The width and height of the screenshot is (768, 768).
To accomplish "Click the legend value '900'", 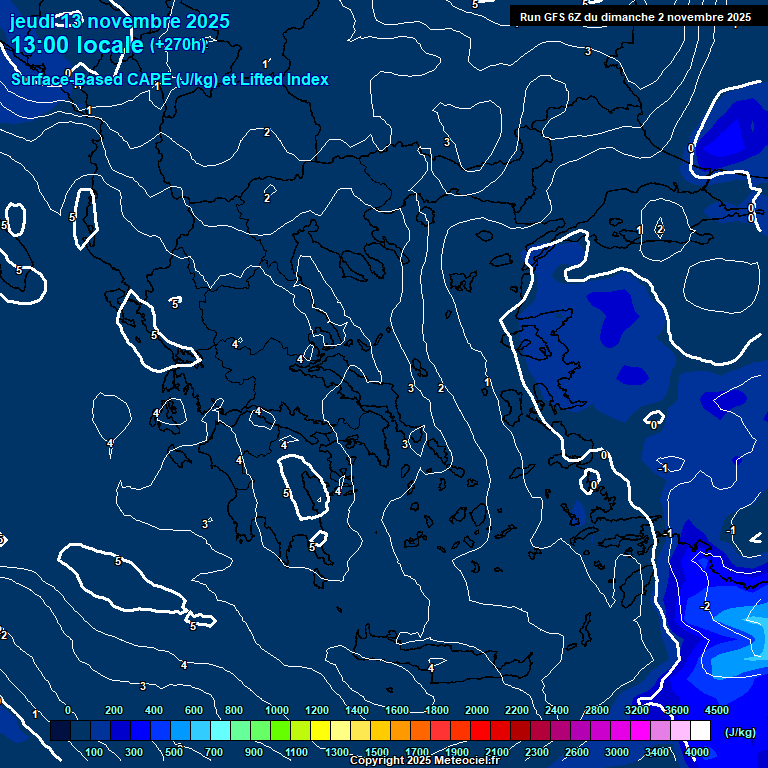I will (x=254, y=752).
